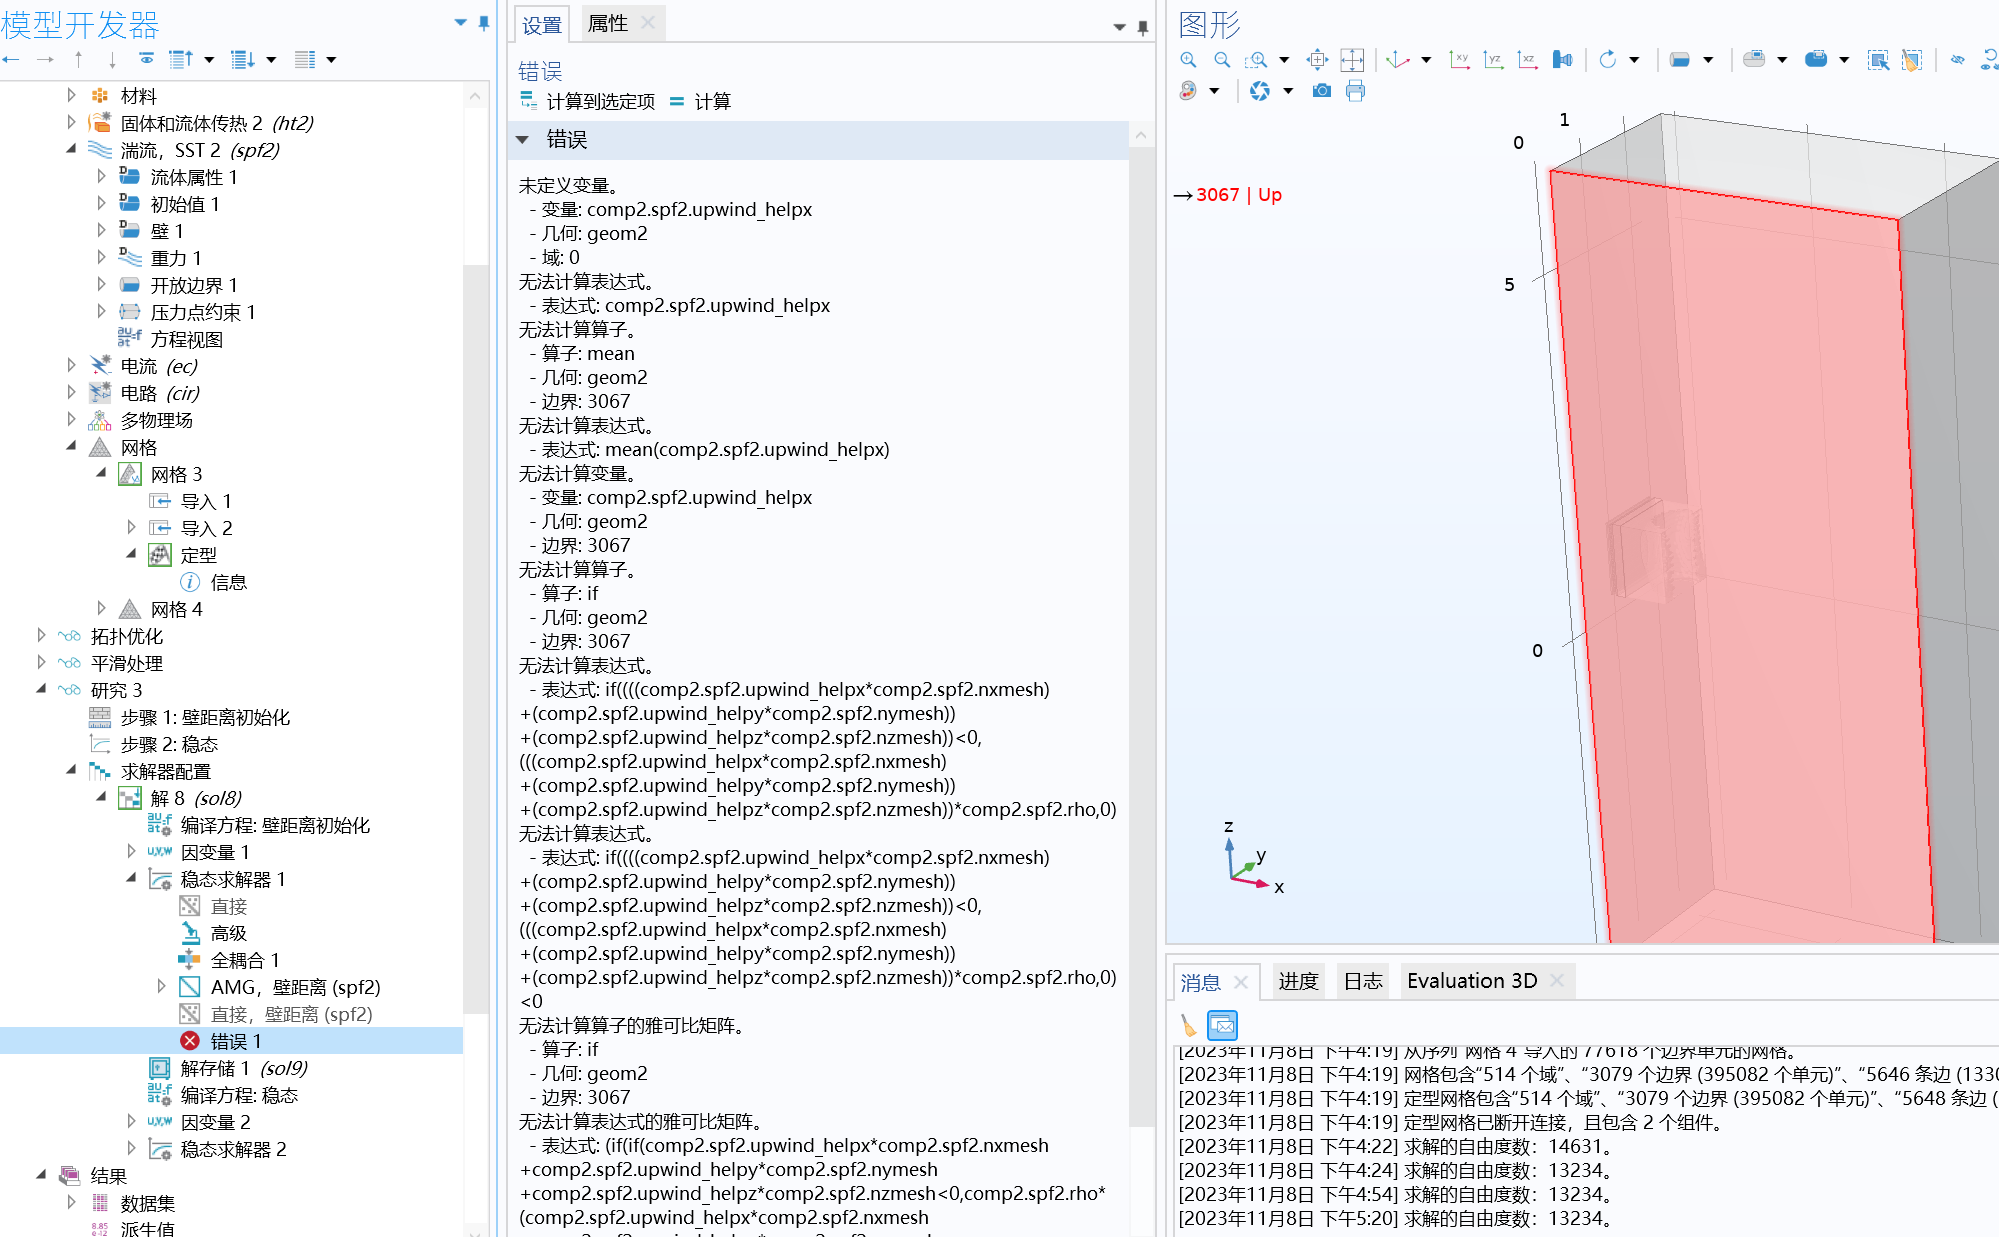
Task: Click the zoom out icon
Action: pos(1222,60)
